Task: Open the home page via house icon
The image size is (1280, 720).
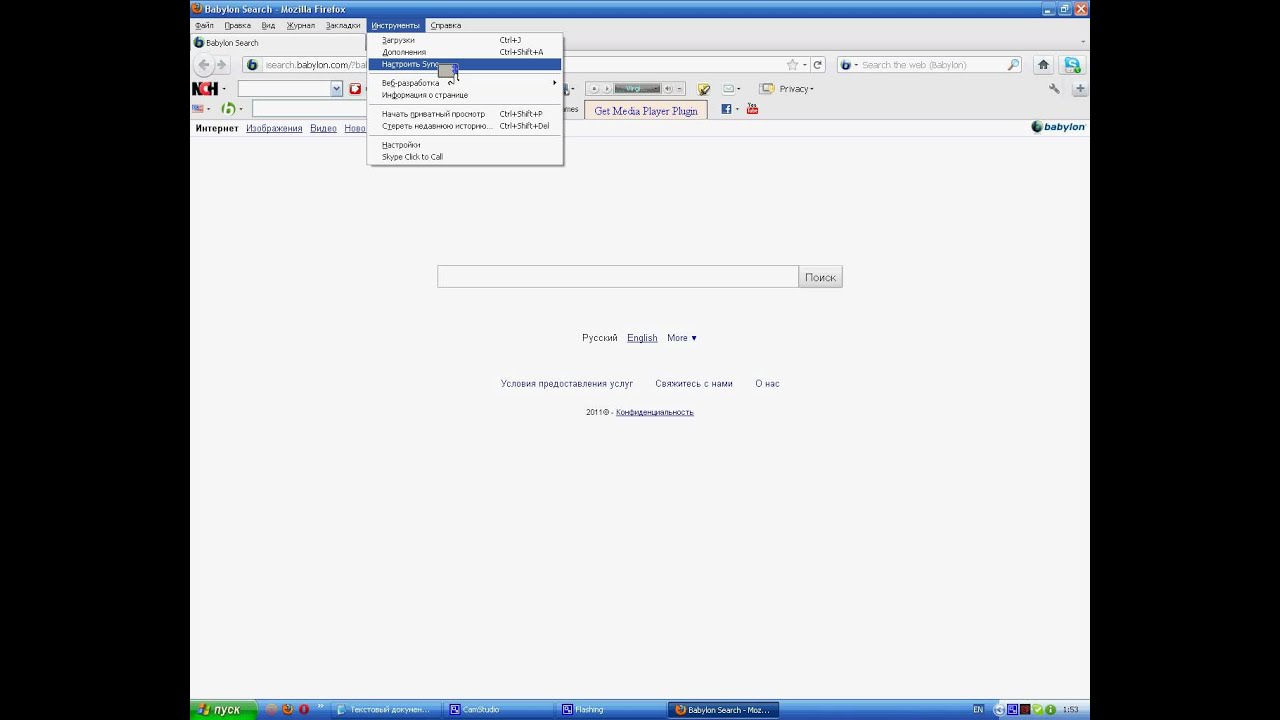Action: 1043,65
